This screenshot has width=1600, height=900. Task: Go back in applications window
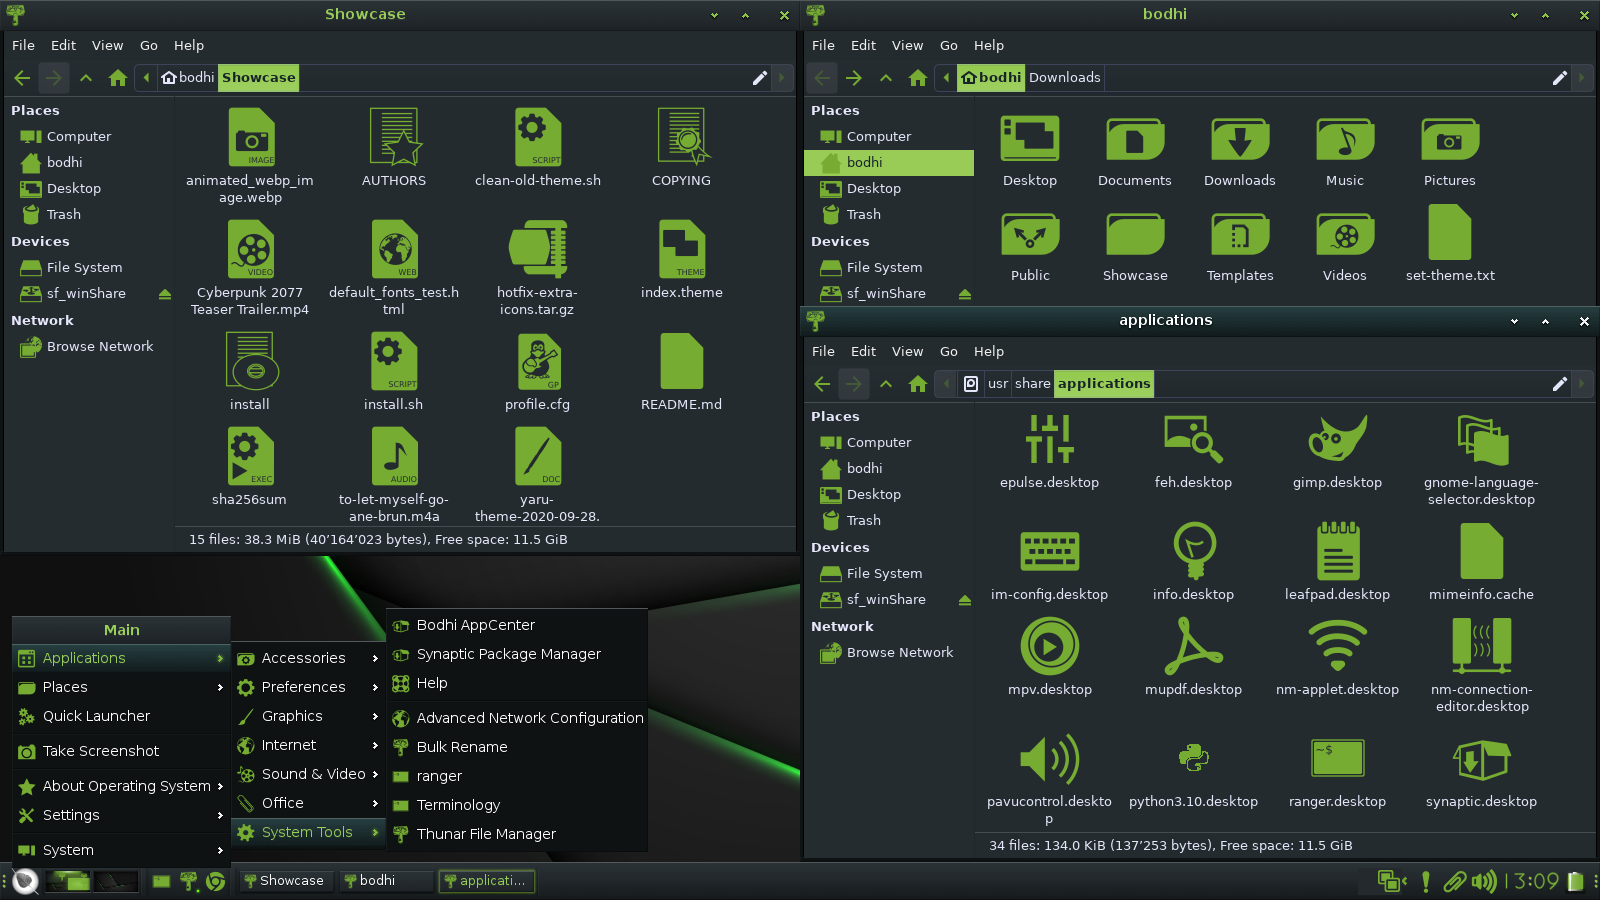click(822, 384)
